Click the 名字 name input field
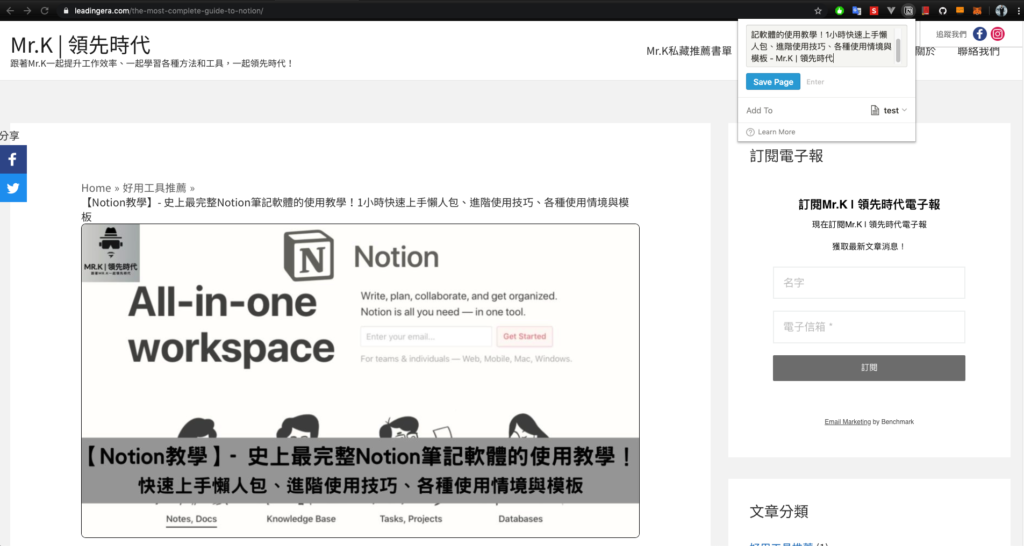 click(x=869, y=283)
